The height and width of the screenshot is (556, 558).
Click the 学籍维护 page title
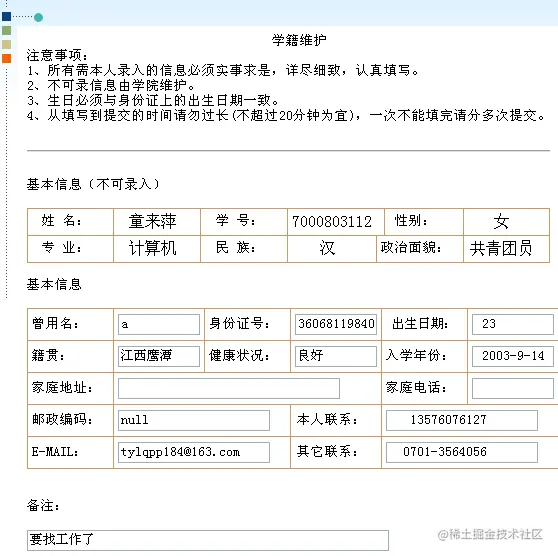pyautogui.click(x=299, y=40)
